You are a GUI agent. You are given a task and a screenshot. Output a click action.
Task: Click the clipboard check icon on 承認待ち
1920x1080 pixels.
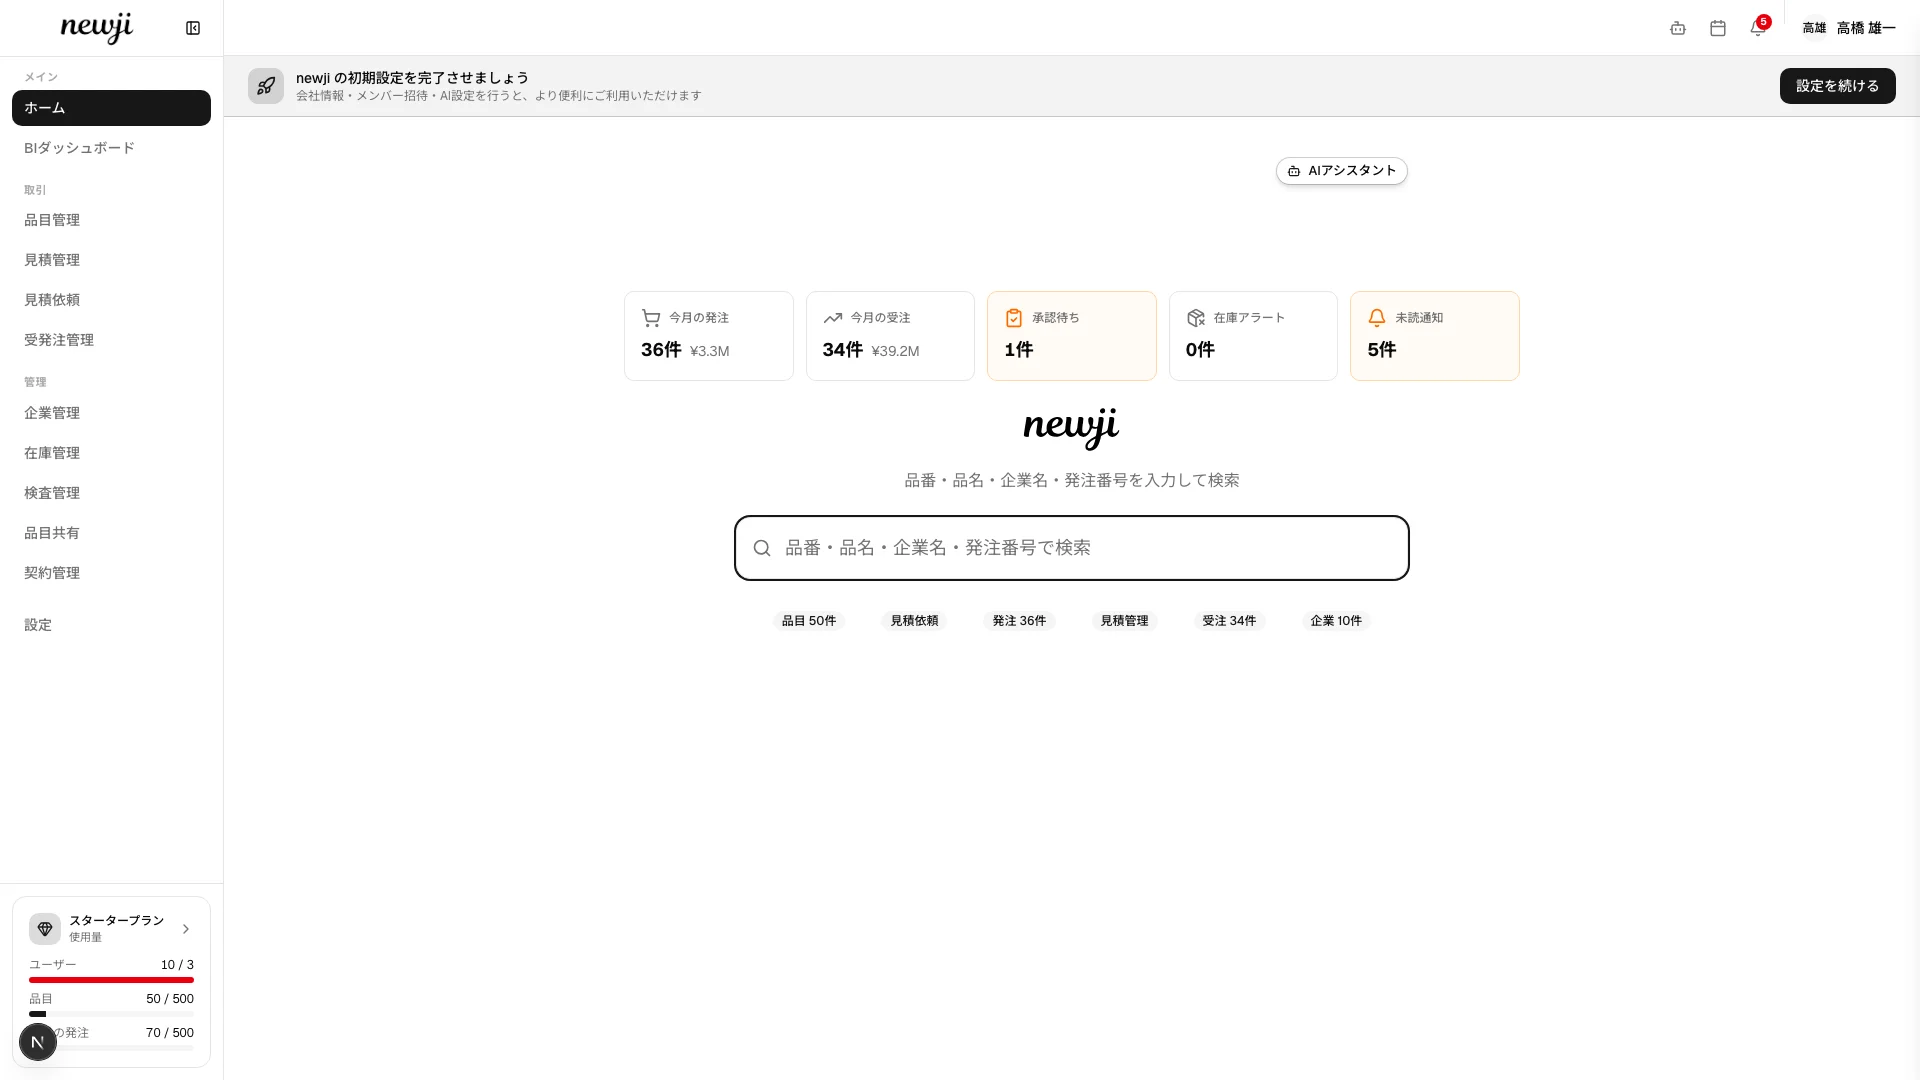tap(1014, 318)
